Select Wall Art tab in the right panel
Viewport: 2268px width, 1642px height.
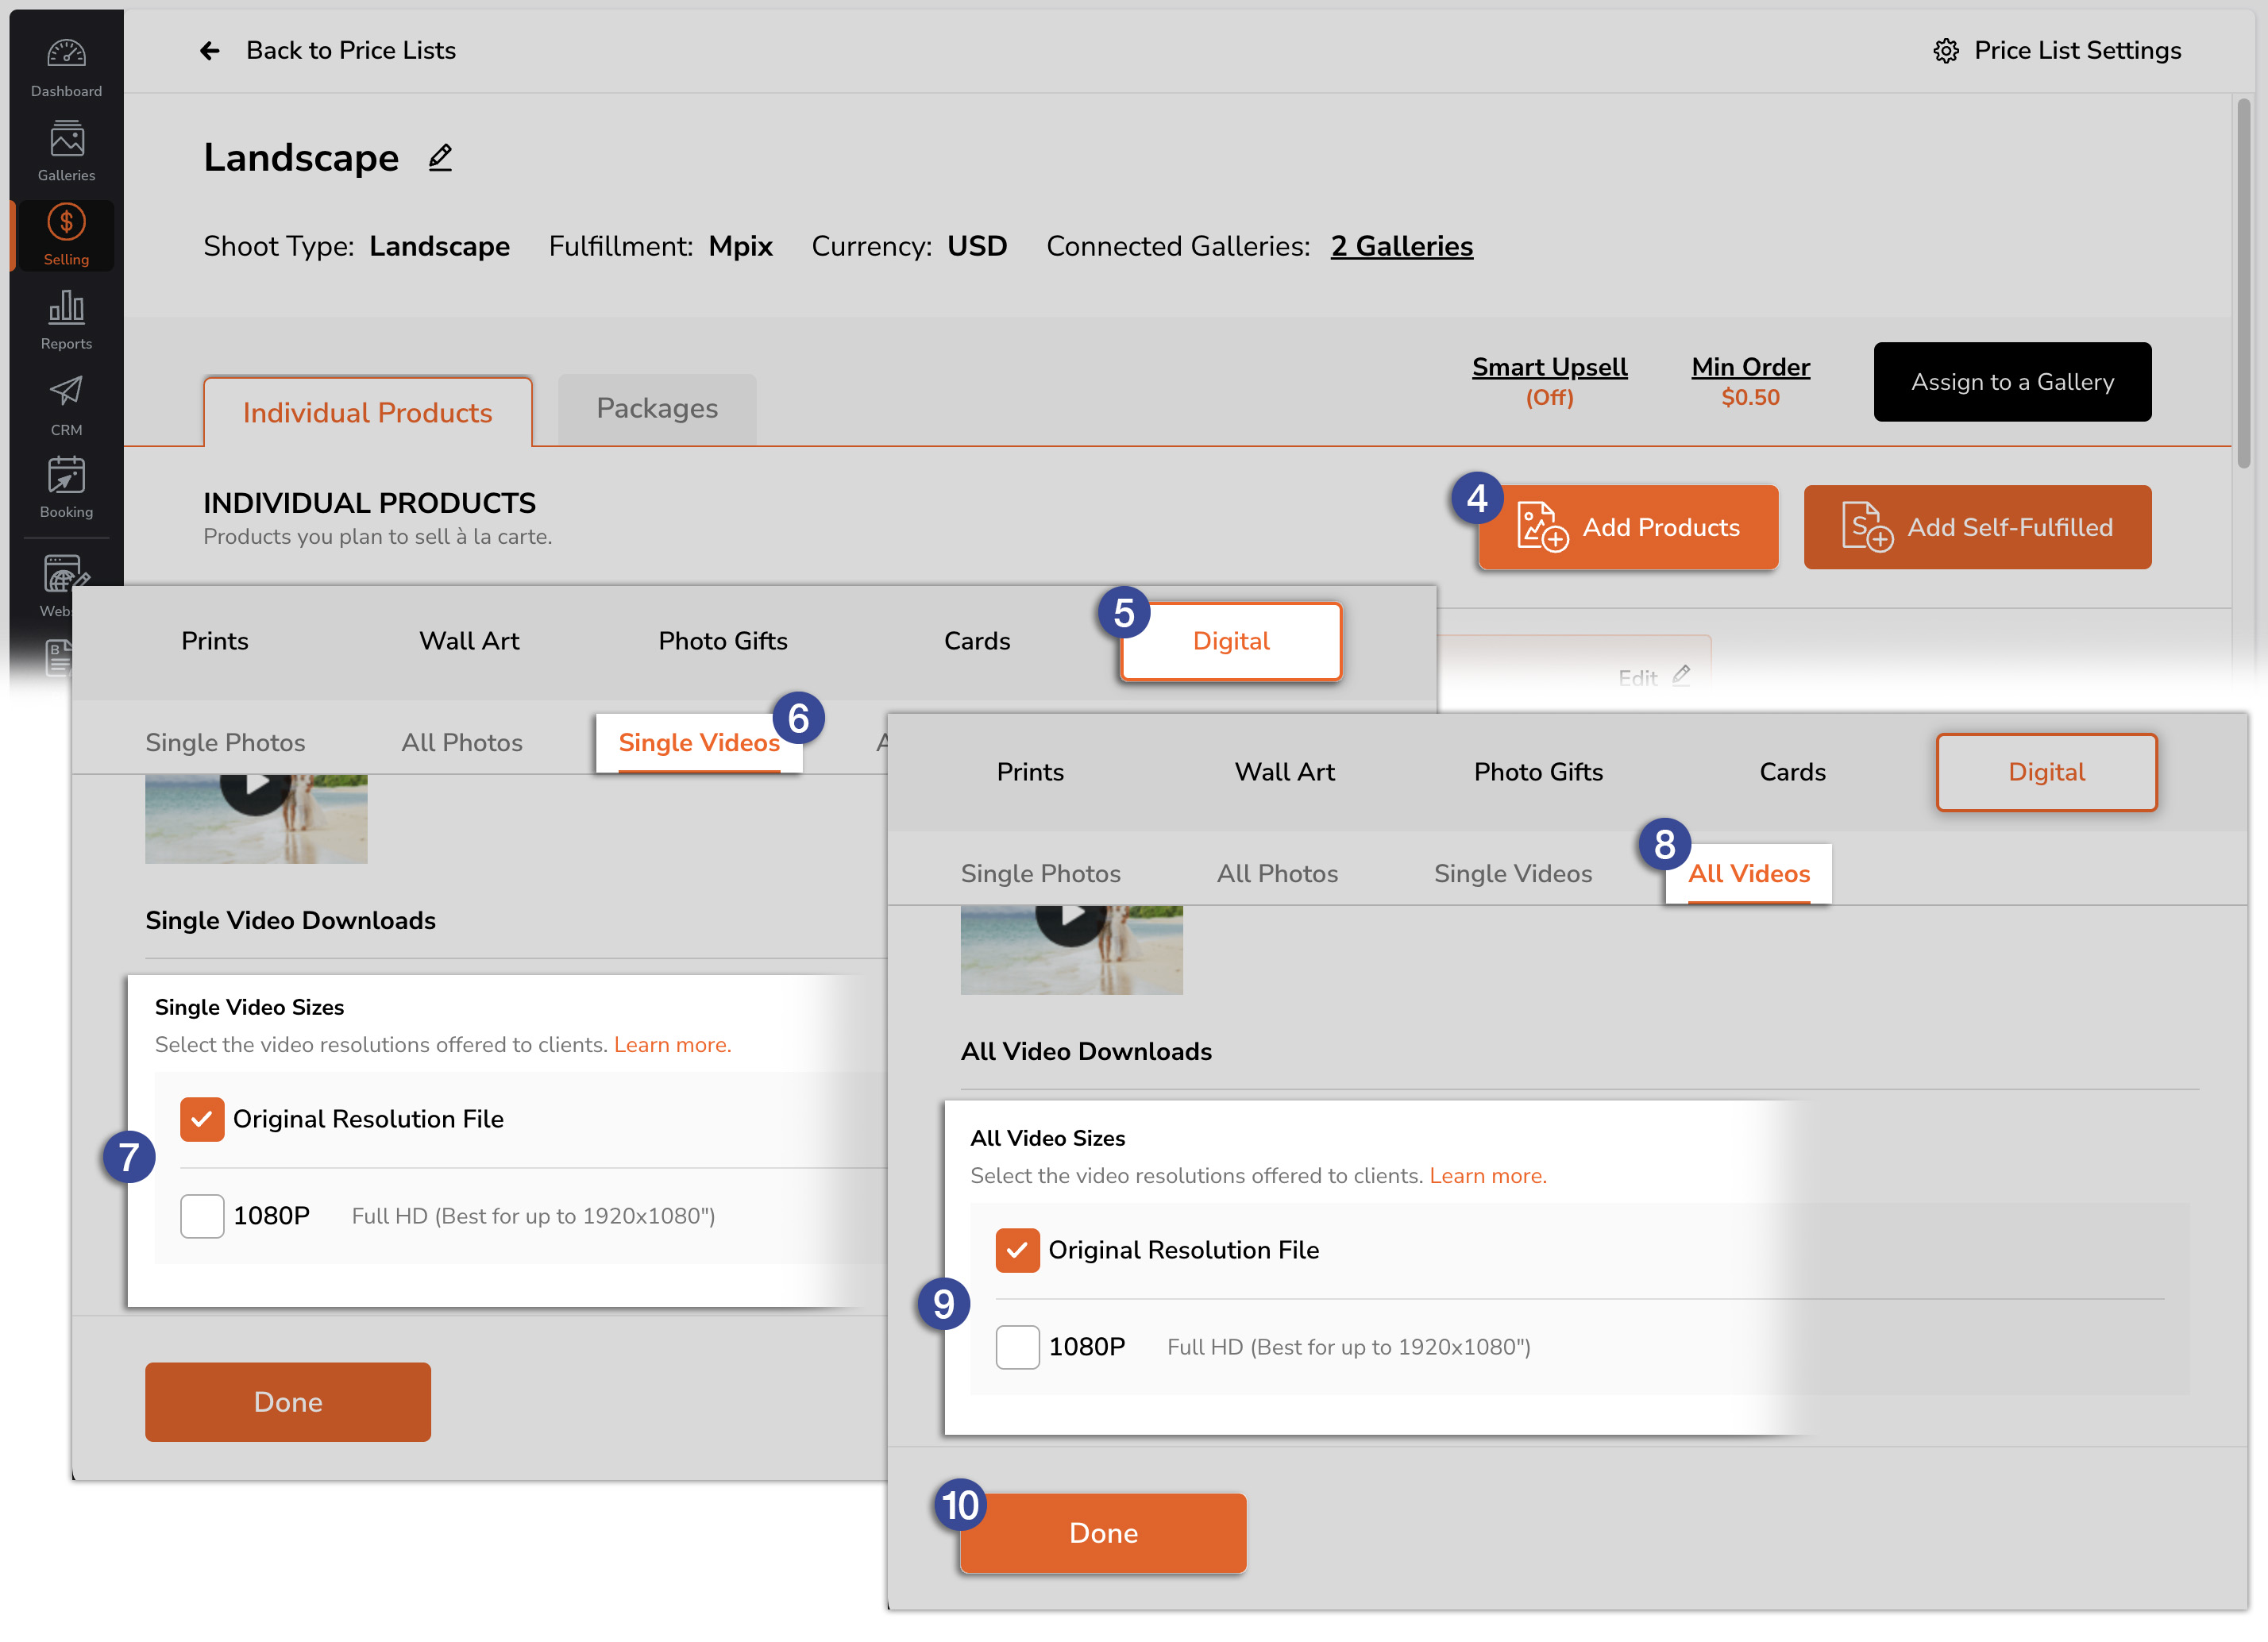click(1284, 772)
